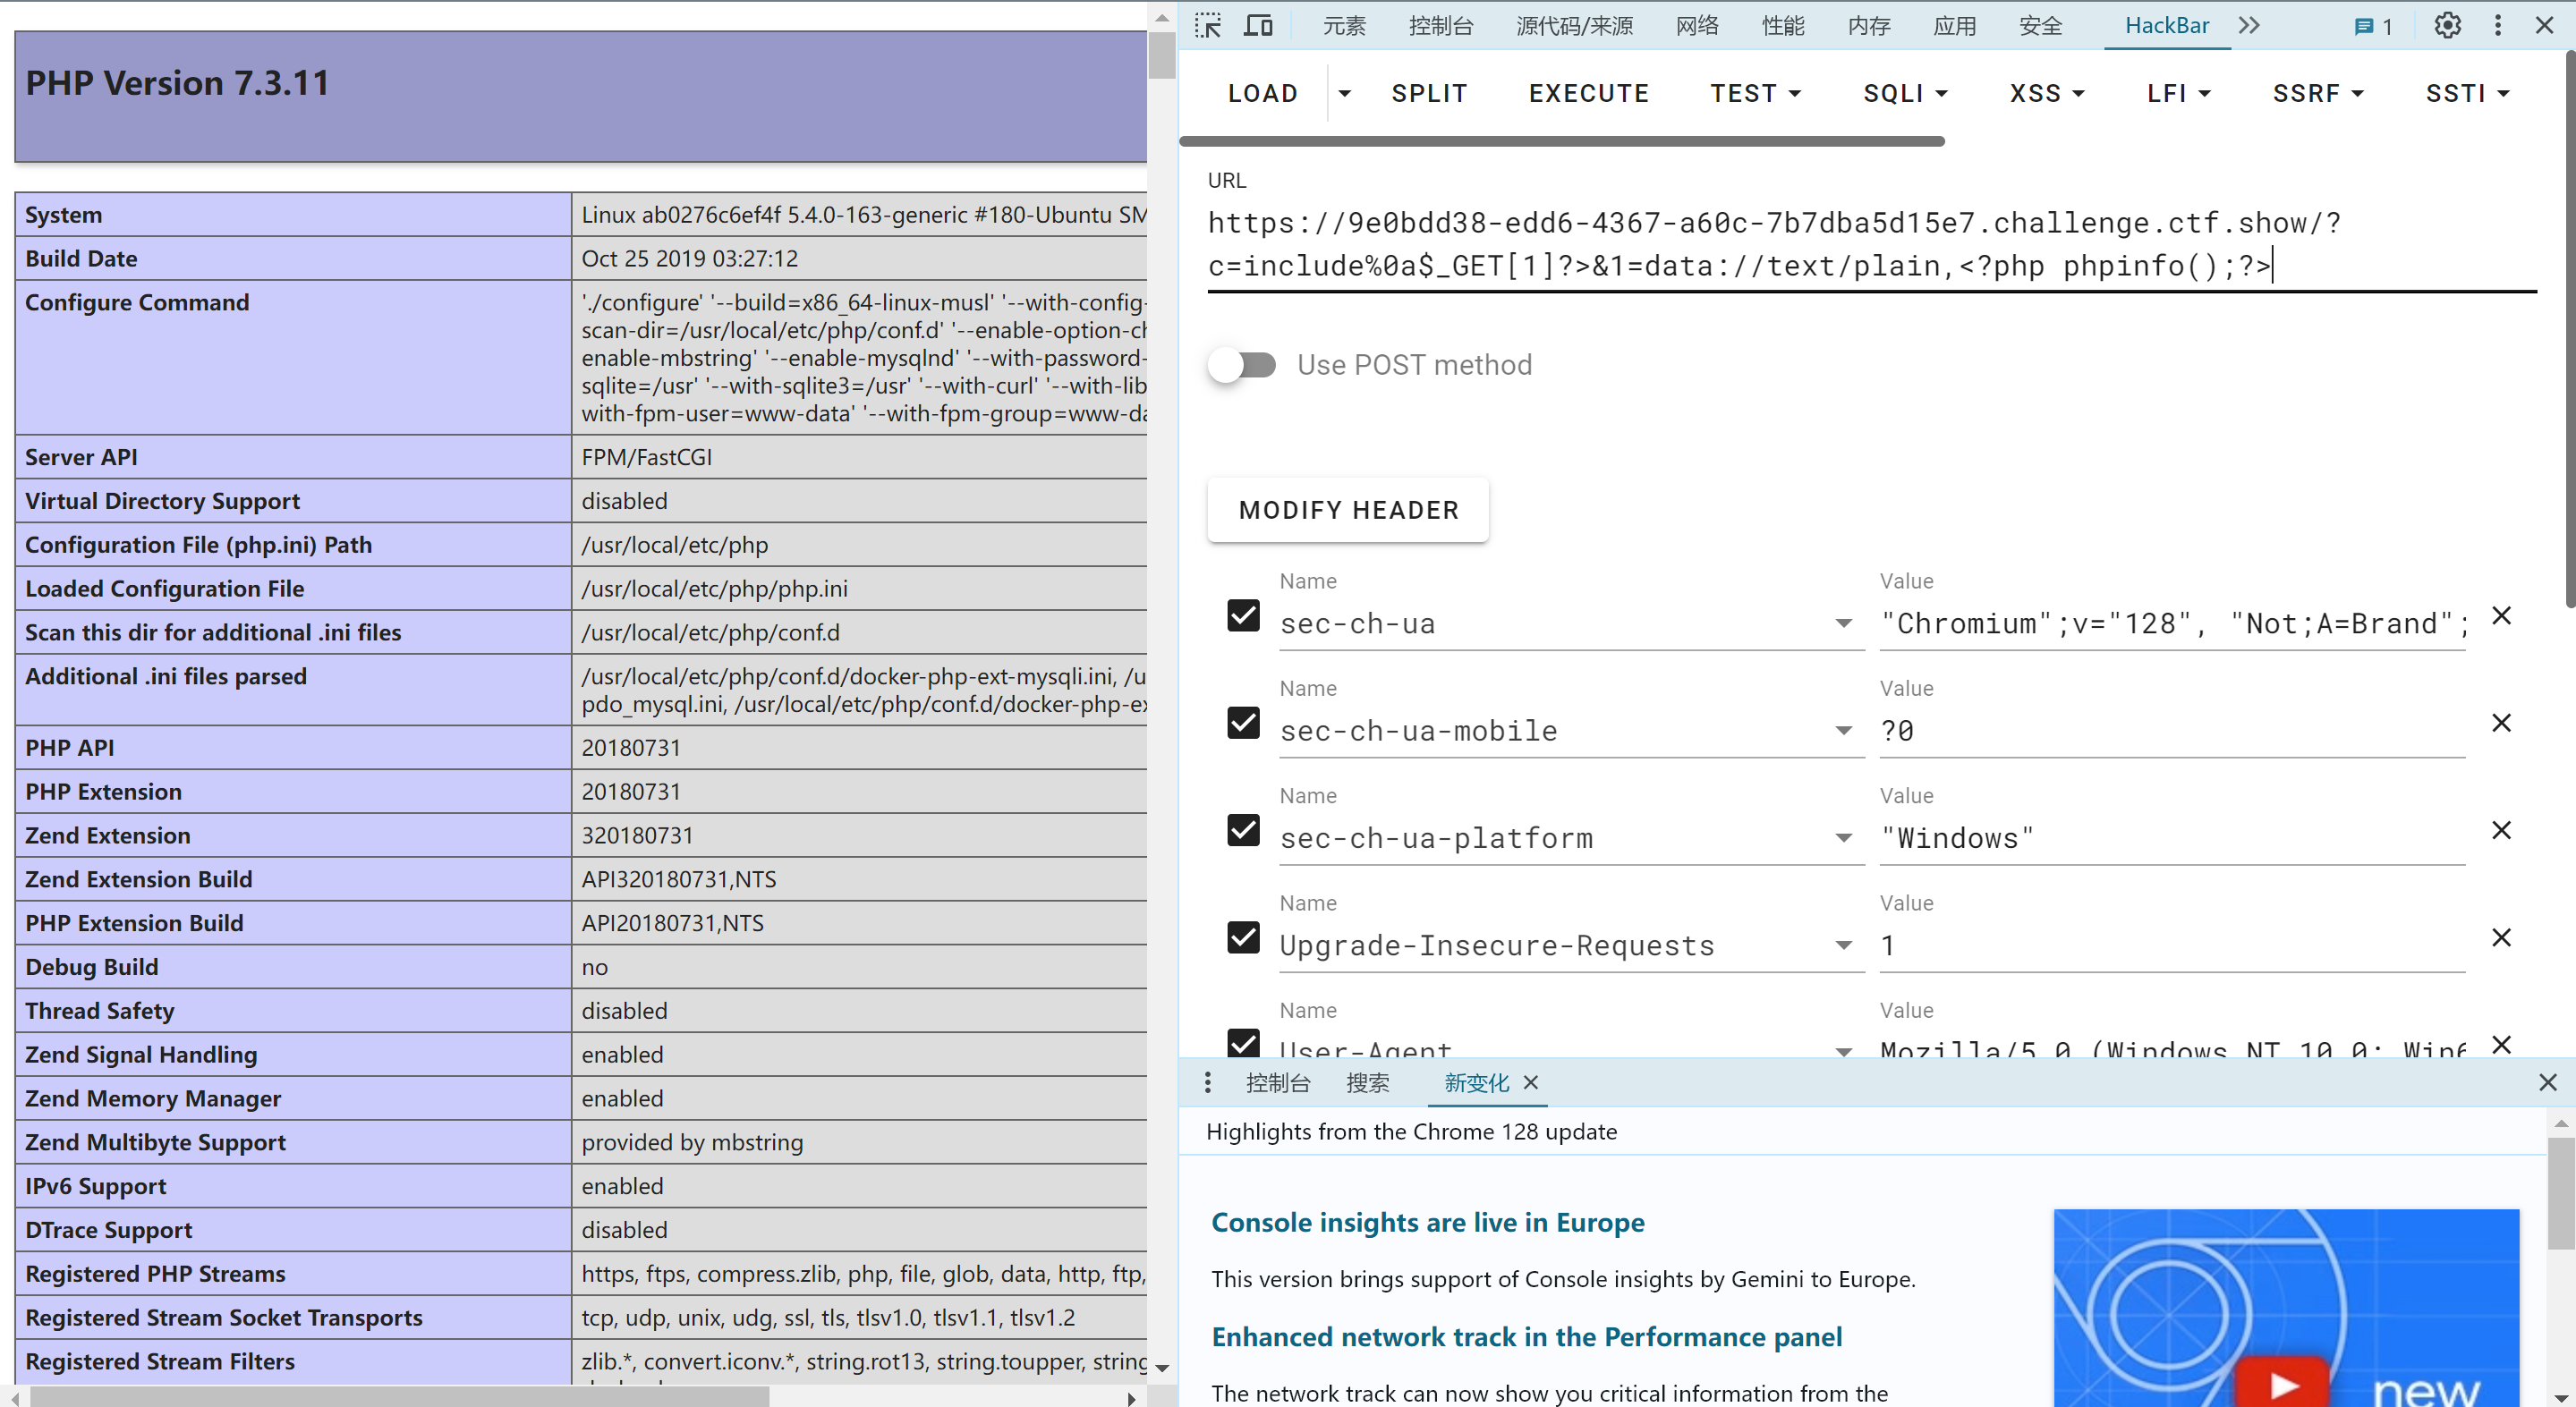The image size is (2576, 1407).
Task: Open the SQLI dropdown menu
Action: pyautogui.click(x=1905, y=93)
